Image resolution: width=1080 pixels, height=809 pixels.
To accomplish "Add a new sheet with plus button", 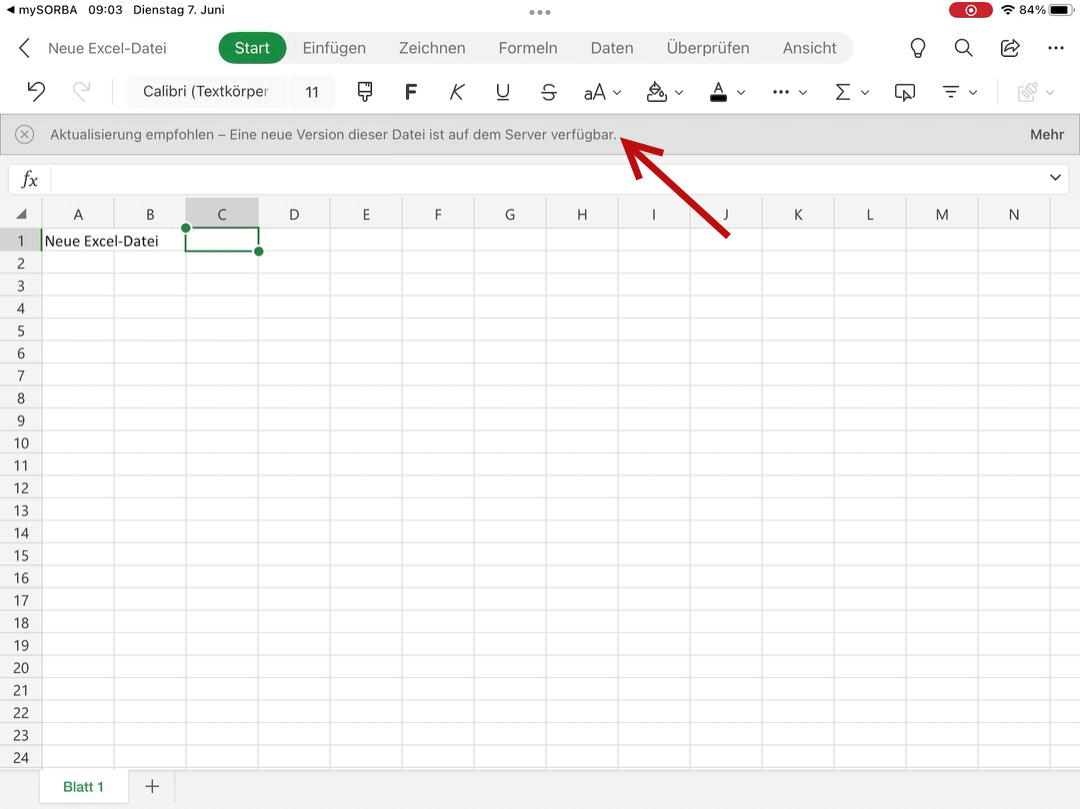I will [152, 787].
